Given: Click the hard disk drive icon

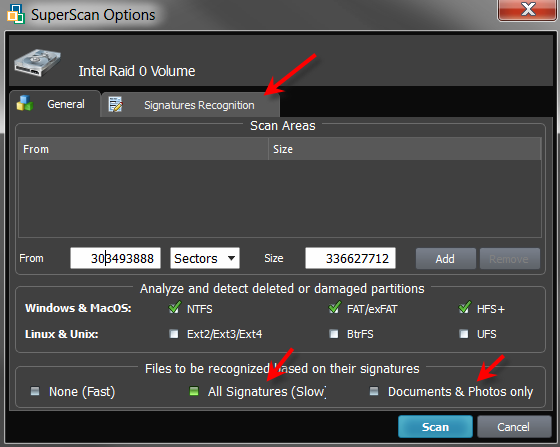Looking at the screenshot, I should [x=38, y=62].
